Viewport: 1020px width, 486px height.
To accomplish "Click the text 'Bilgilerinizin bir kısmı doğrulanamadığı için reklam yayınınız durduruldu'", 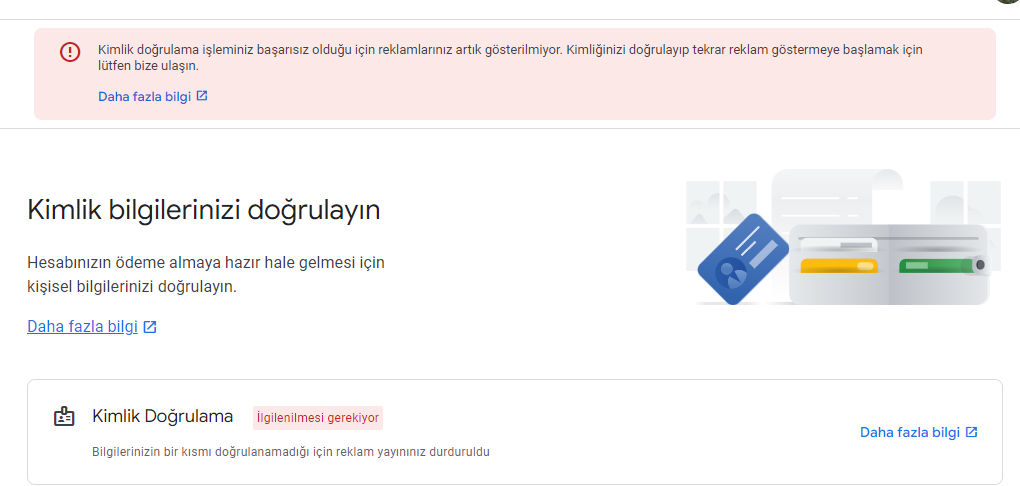I will [291, 452].
